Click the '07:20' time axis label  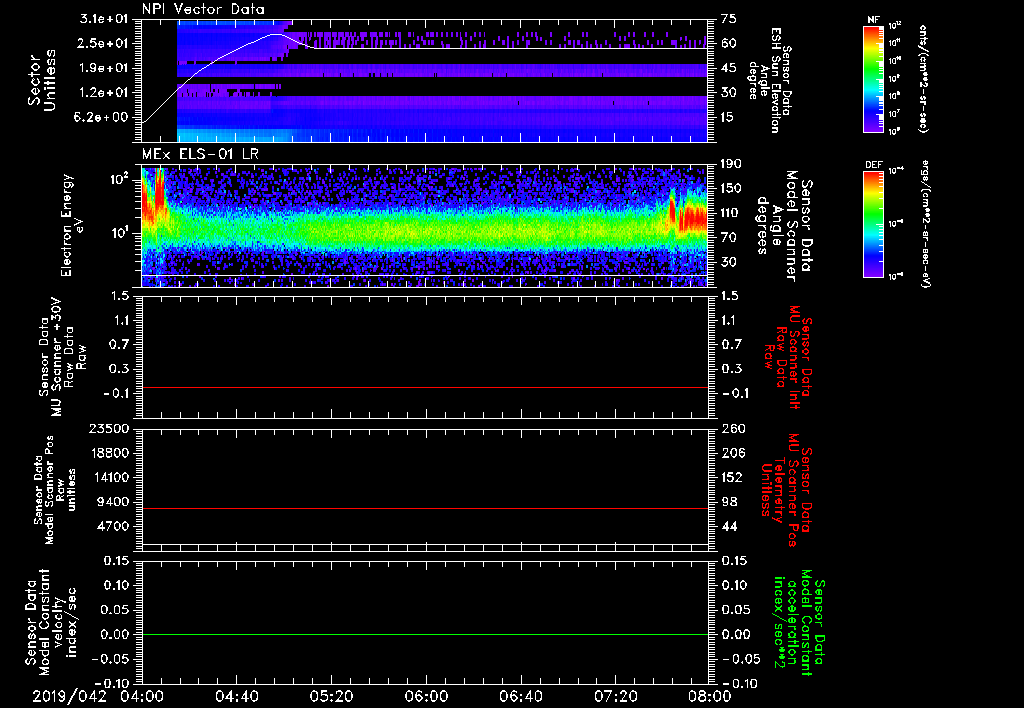pyautogui.click(x=614, y=696)
